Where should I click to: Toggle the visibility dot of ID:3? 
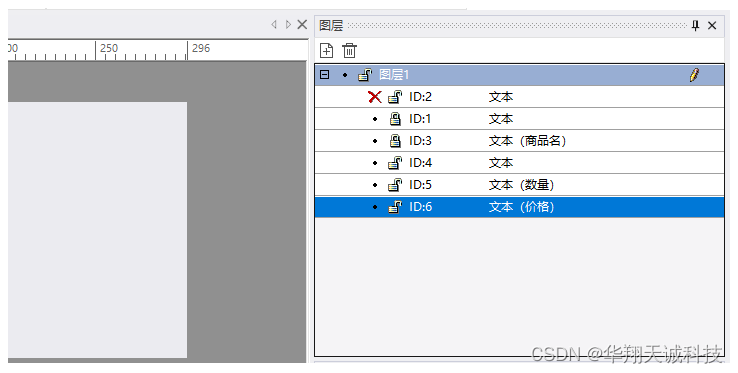[x=375, y=141]
